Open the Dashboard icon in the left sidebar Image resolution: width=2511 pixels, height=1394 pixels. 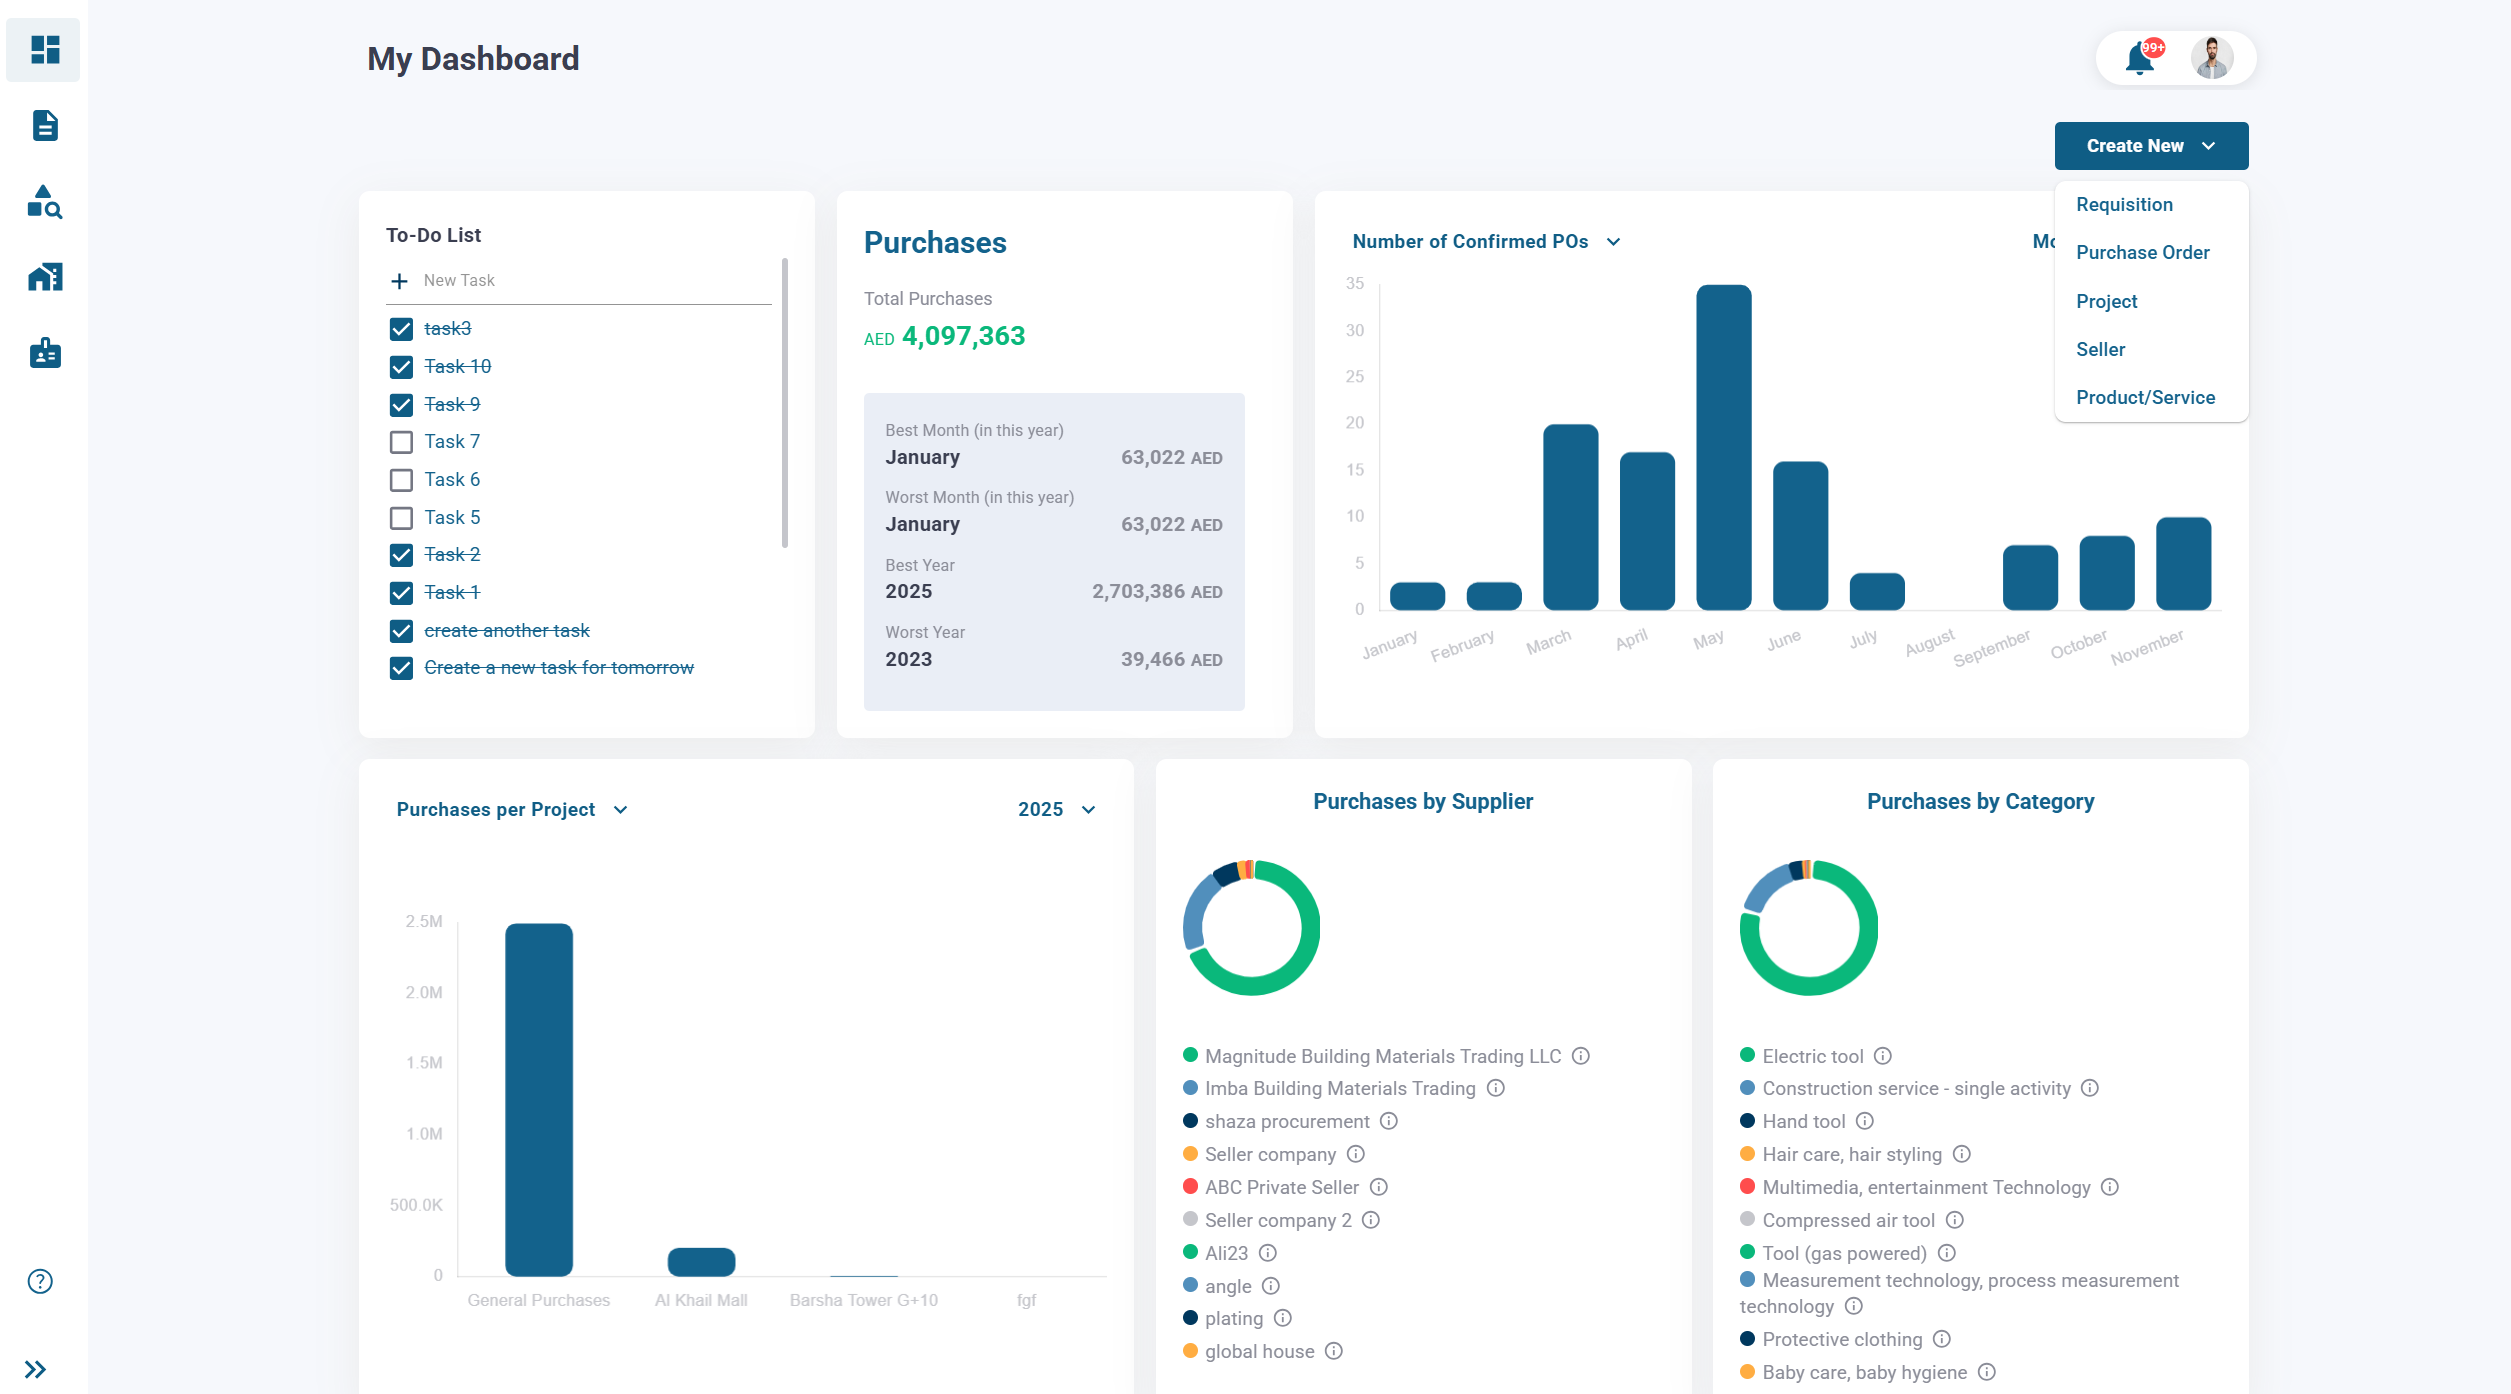coord(43,49)
